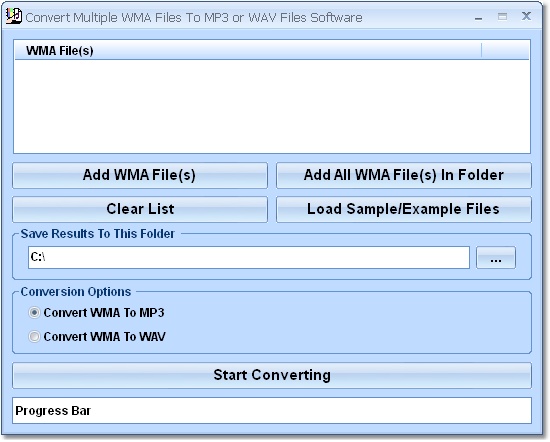This screenshot has width=550, height=442.
Task: Load Sample/Example Files
Action: point(404,209)
